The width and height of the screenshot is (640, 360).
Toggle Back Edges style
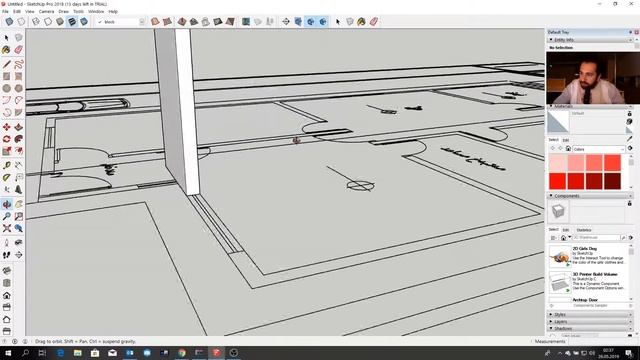click(x=21, y=22)
